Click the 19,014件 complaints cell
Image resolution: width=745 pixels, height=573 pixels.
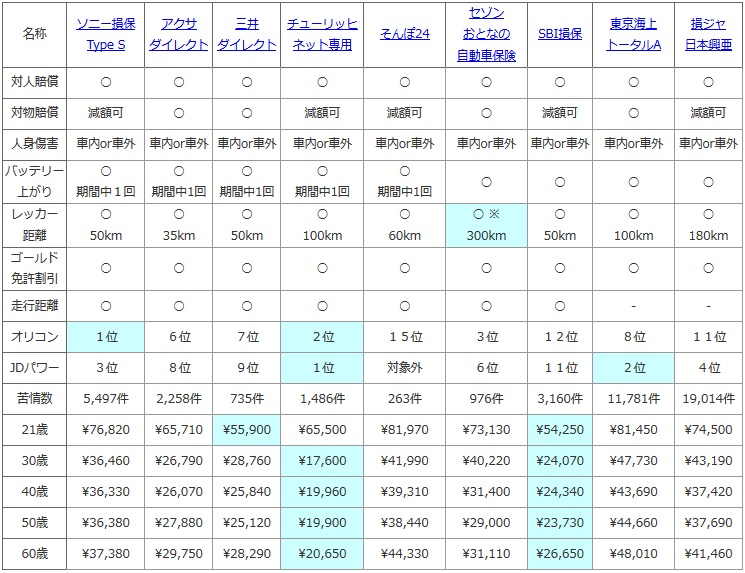708,399
